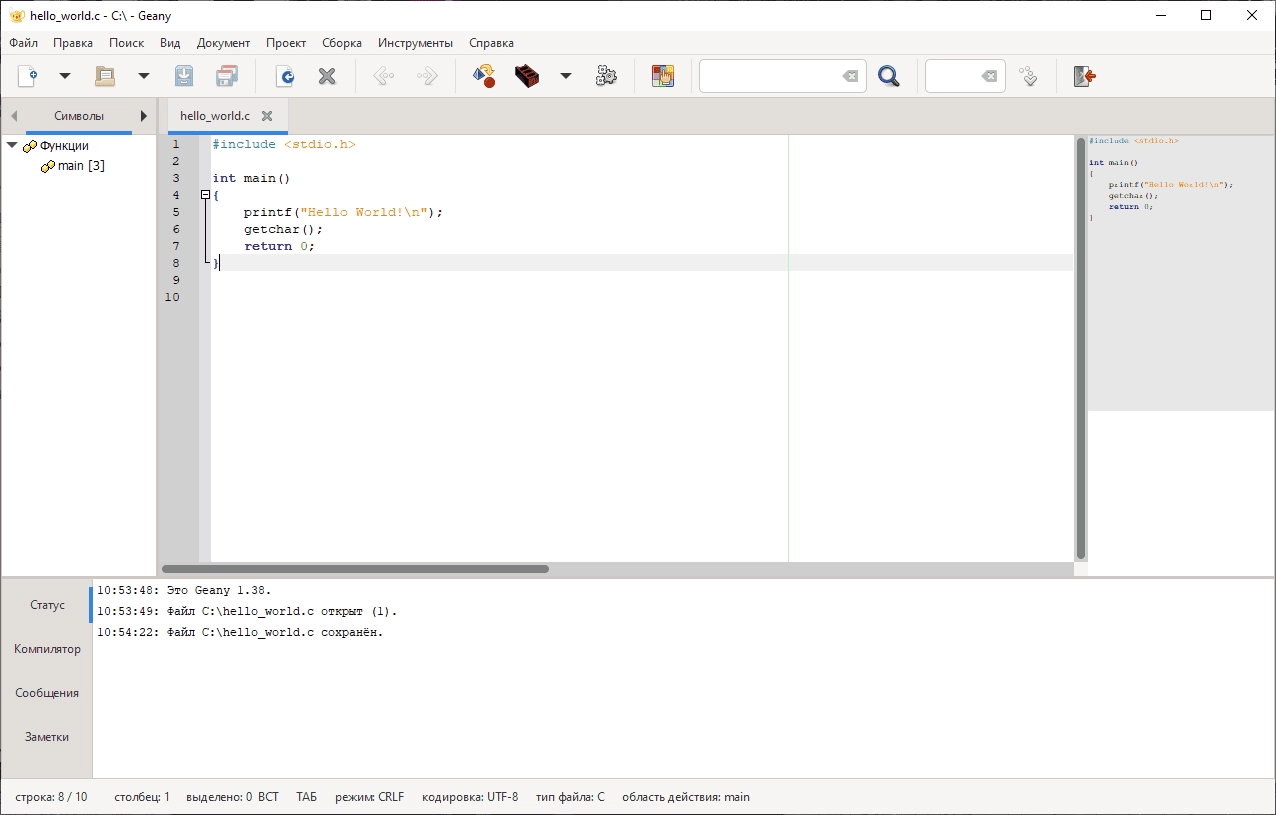
Task: Close the hello_world.c tab
Action: (x=267, y=116)
